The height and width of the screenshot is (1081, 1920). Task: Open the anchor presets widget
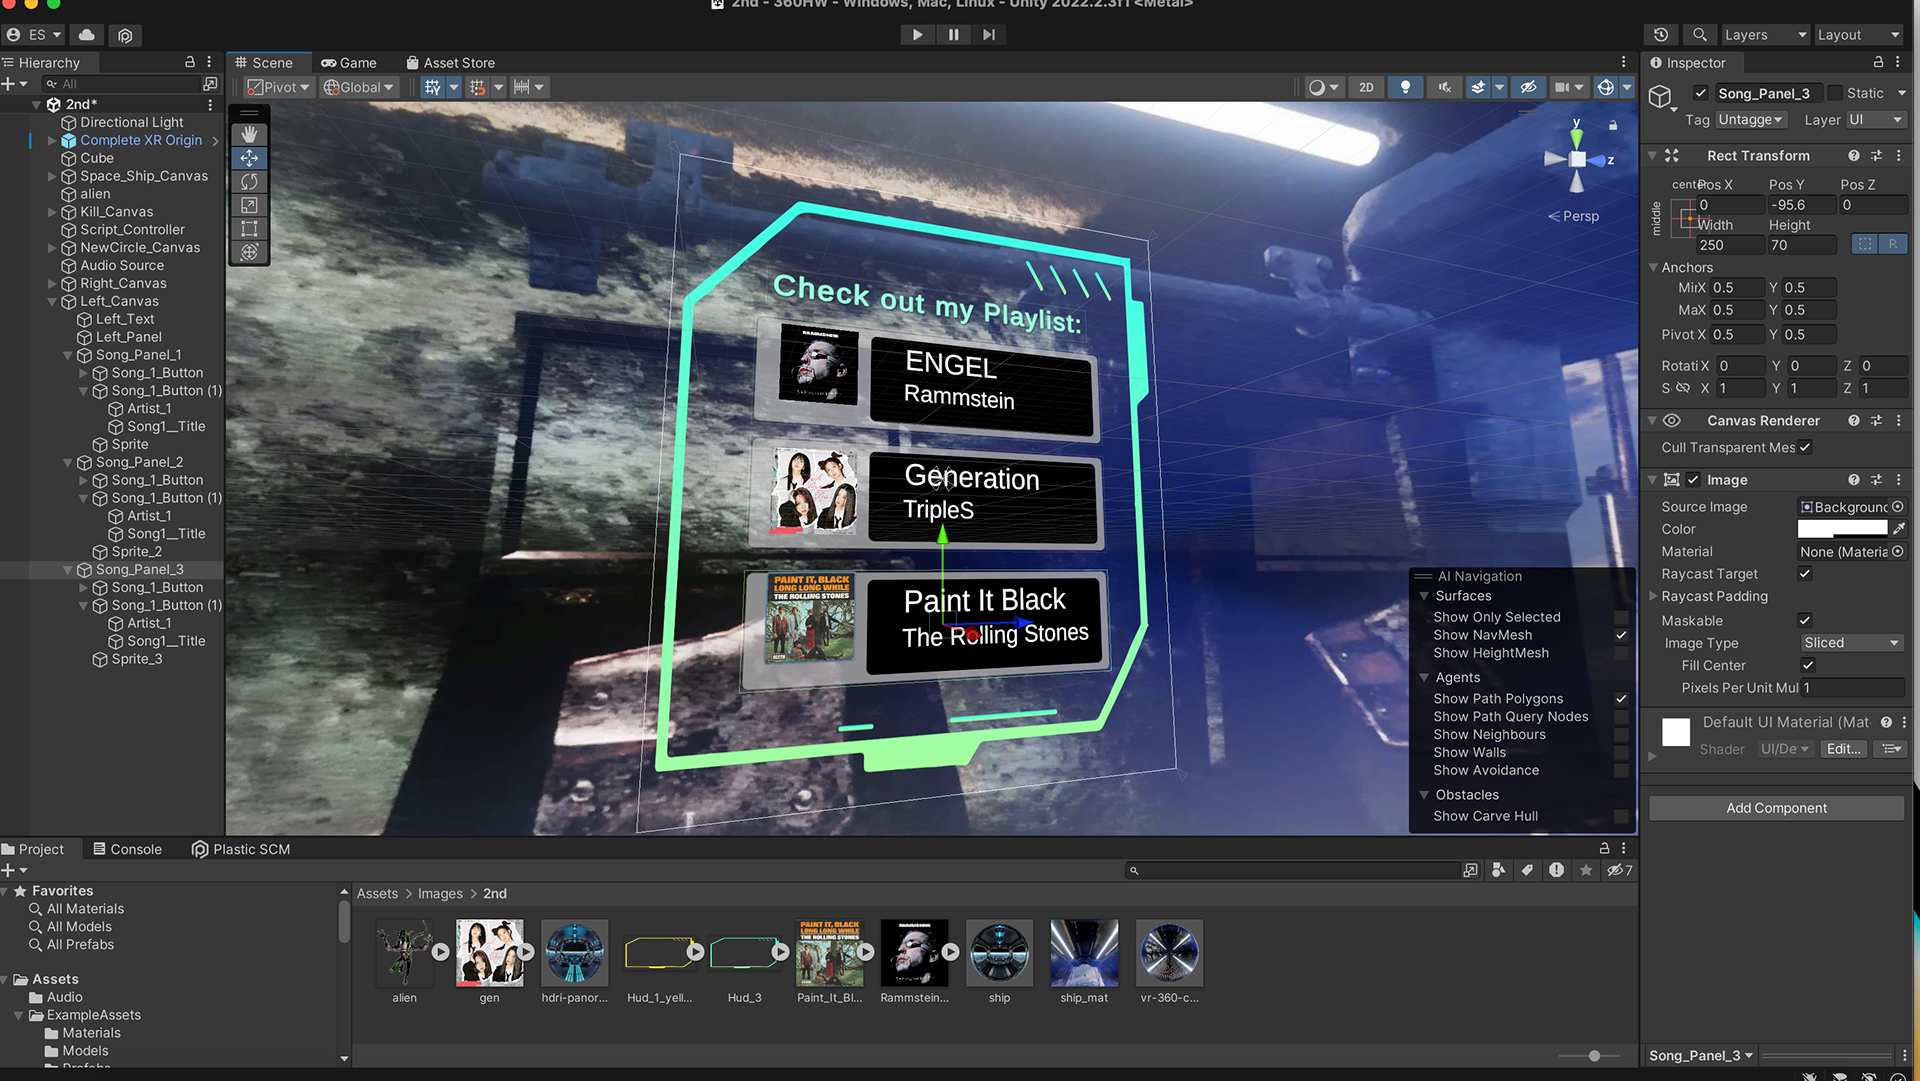1688,219
